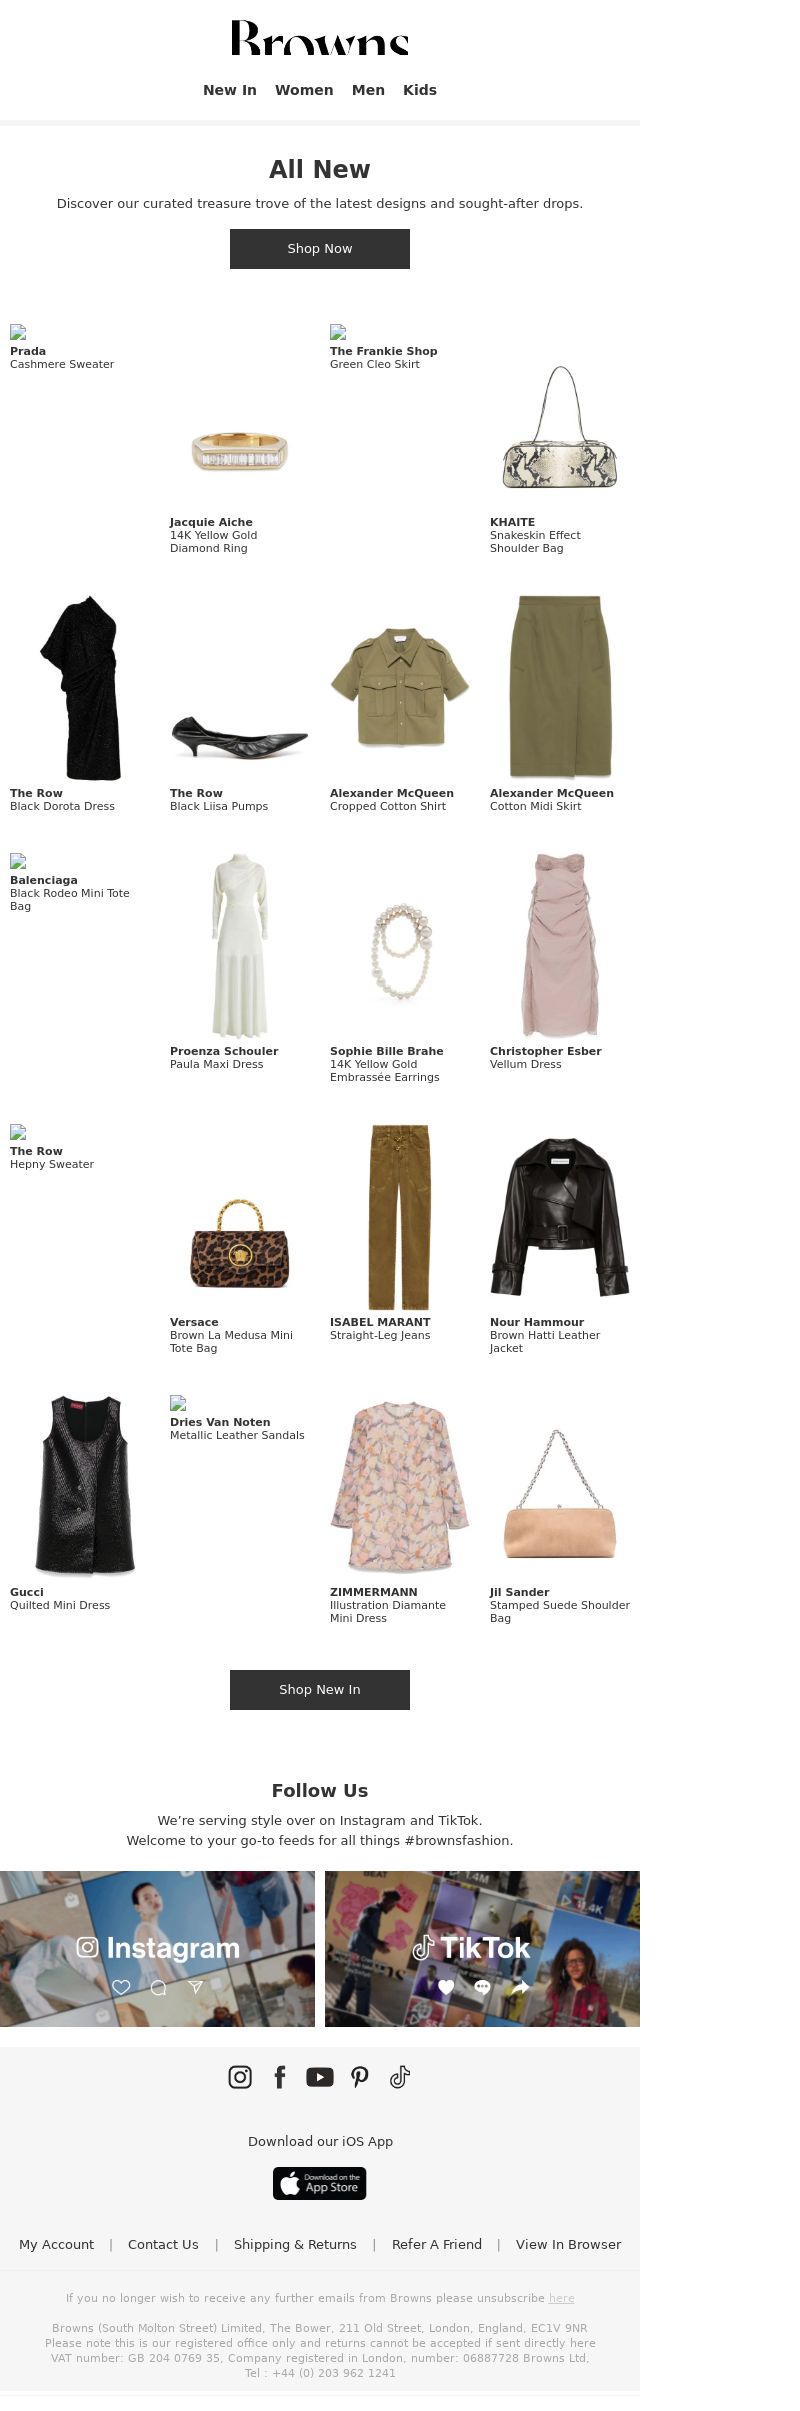The height and width of the screenshot is (2411, 800).
Task: Open the Browns logo at top
Action: pos(320,37)
